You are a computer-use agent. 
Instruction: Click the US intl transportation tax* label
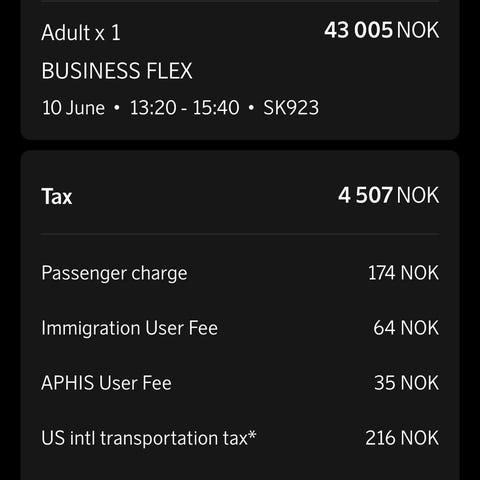[149, 438]
